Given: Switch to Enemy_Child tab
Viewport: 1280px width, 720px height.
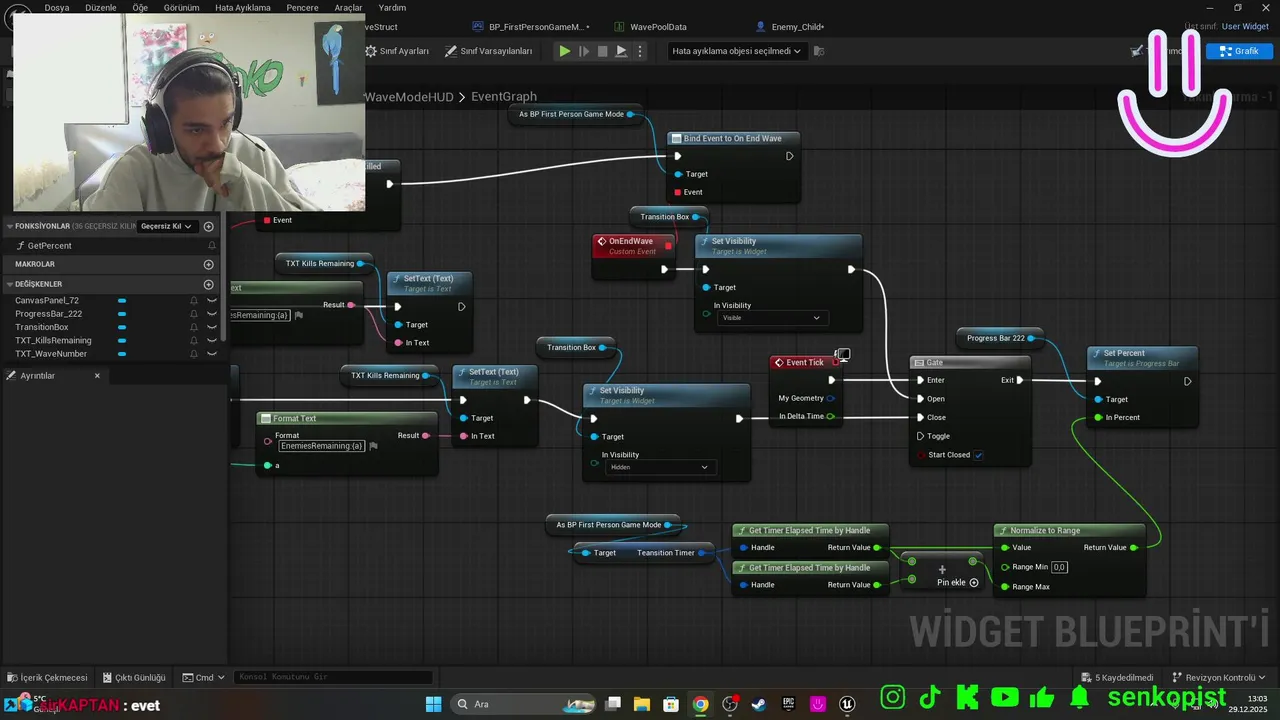Looking at the screenshot, I should click(x=791, y=27).
